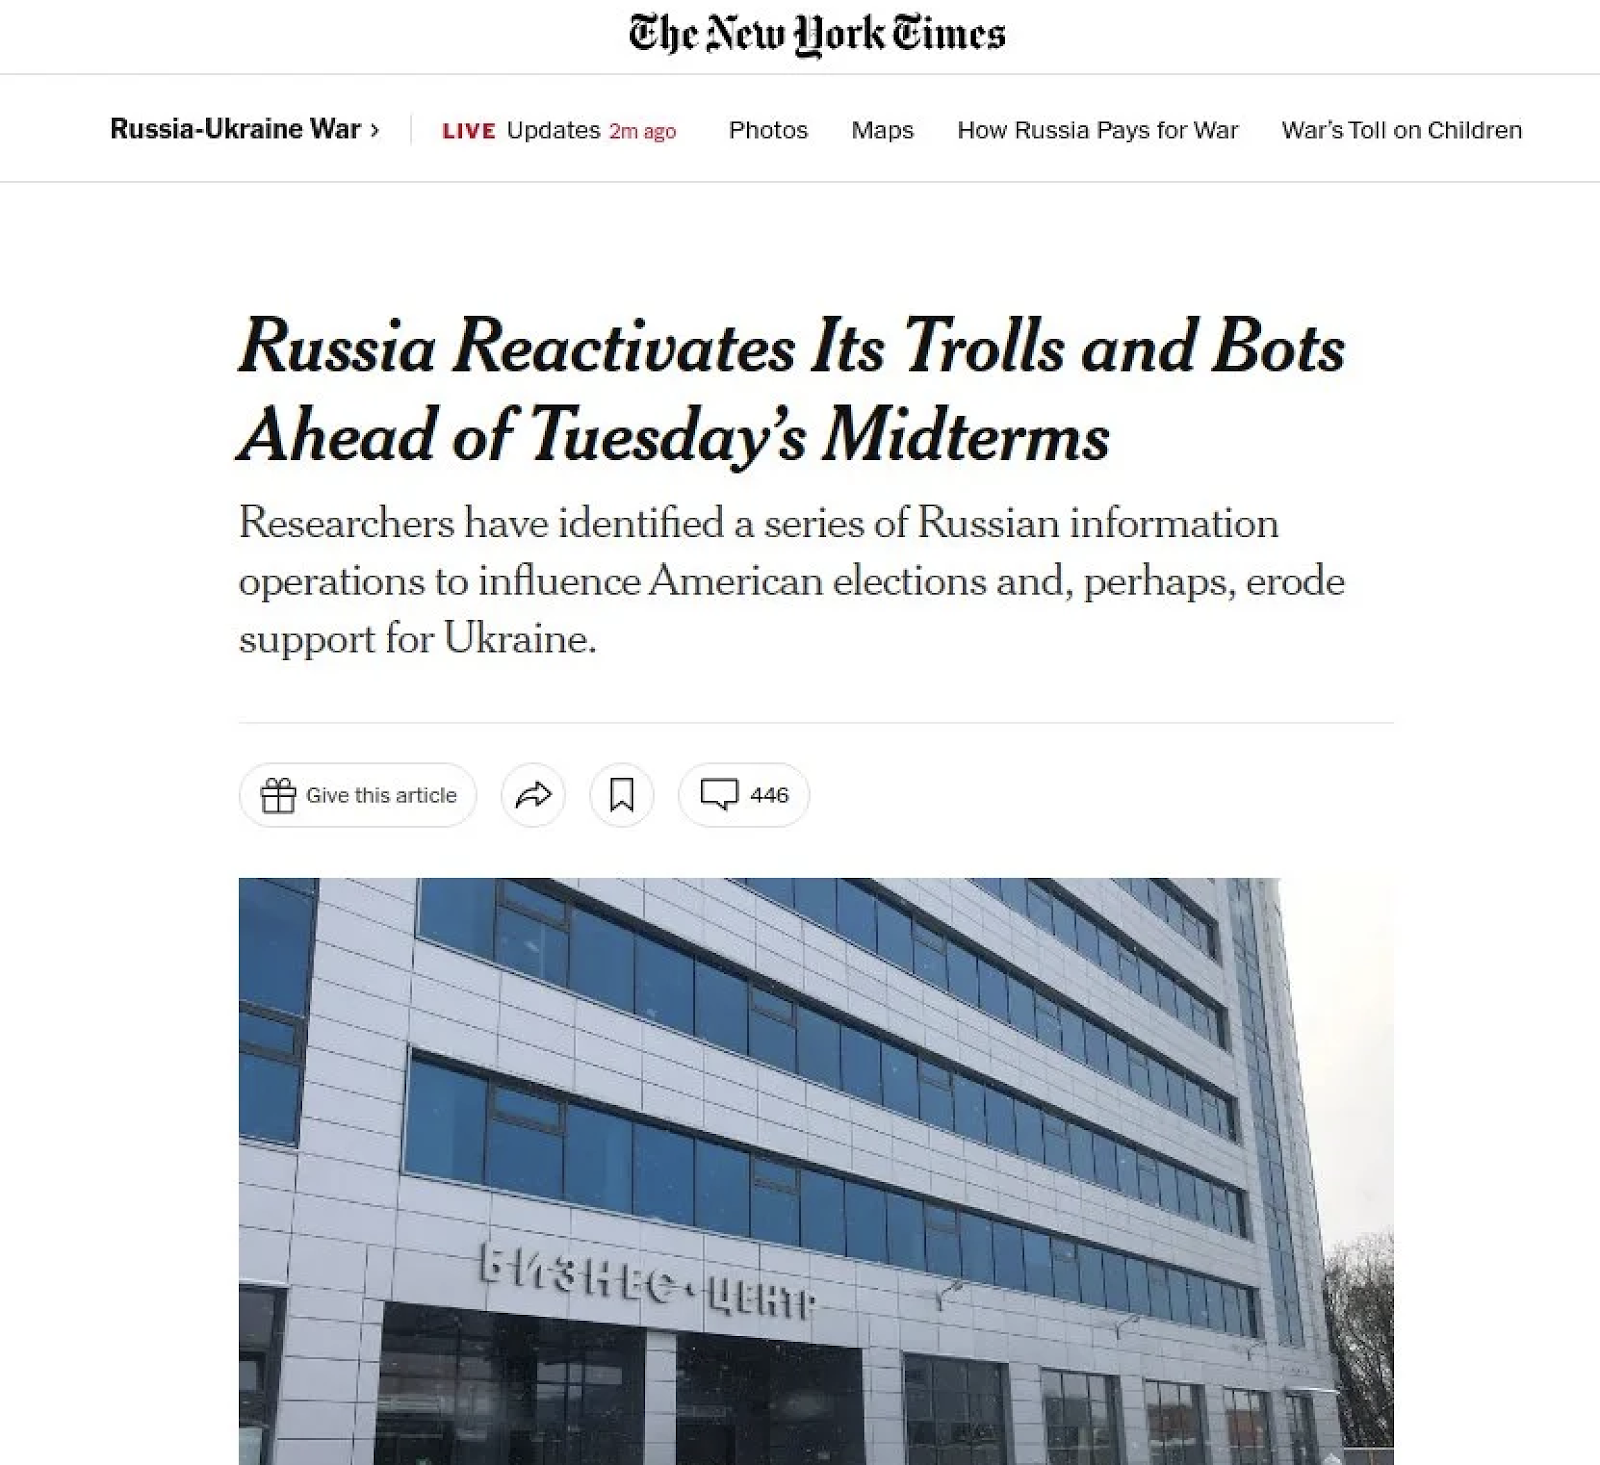Save article with the bookmark icon

pyautogui.click(x=622, y=795)
